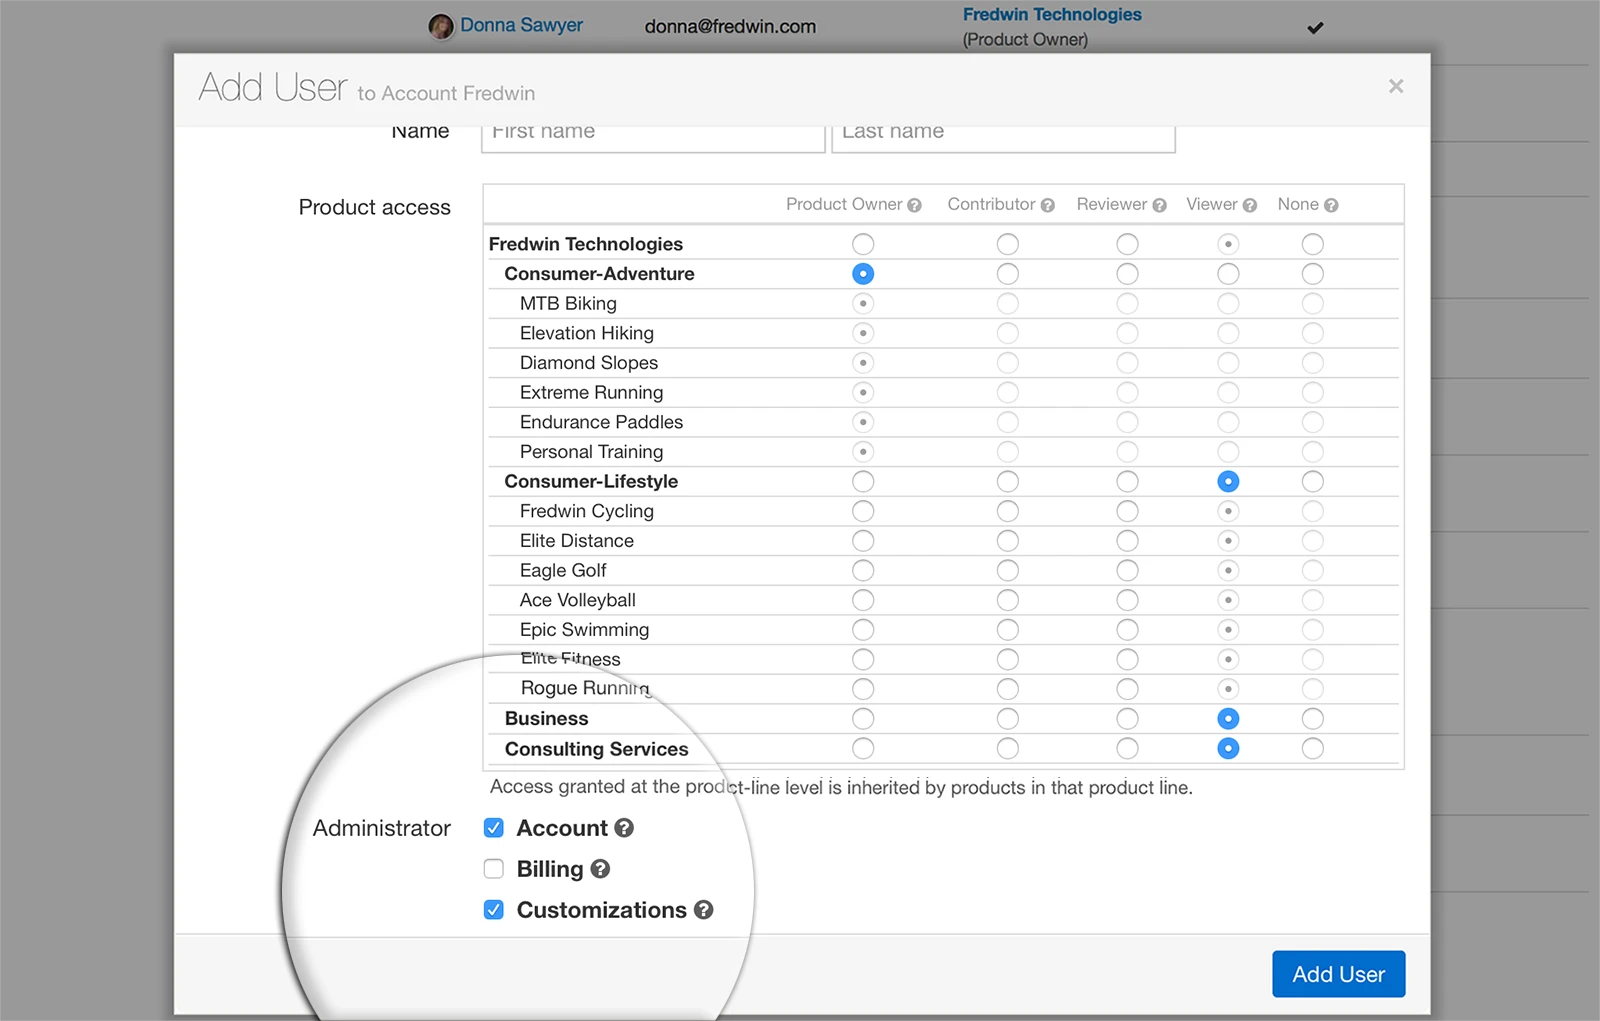Click the Consulting Services label
The width and height of the screenshot is (1600, 1021).
click(x=597, y=750)
